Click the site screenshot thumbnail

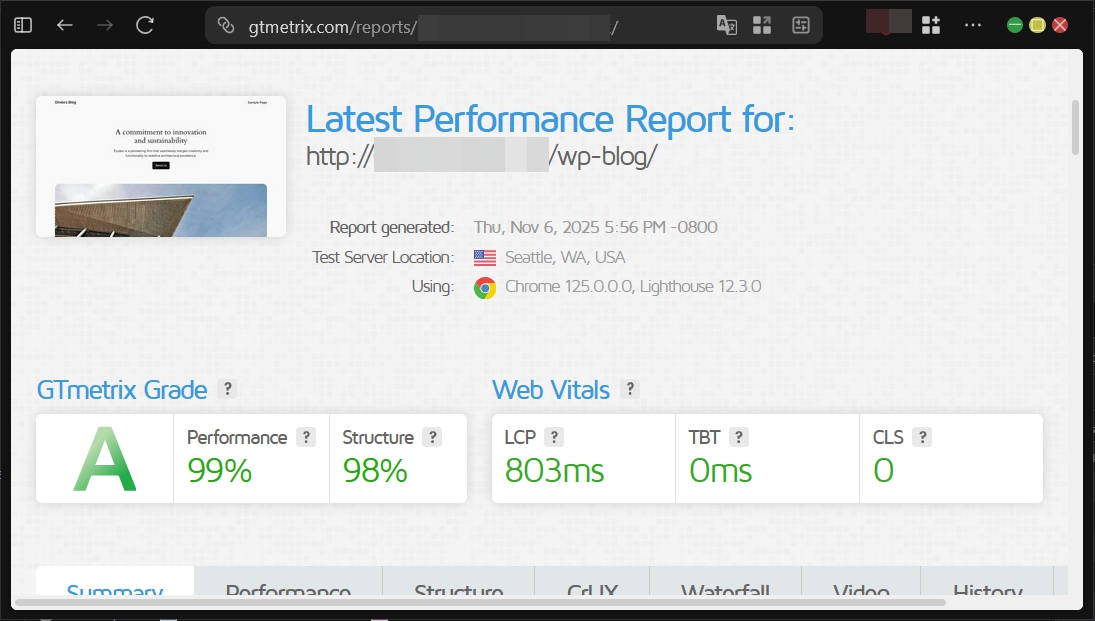[161, 166]
